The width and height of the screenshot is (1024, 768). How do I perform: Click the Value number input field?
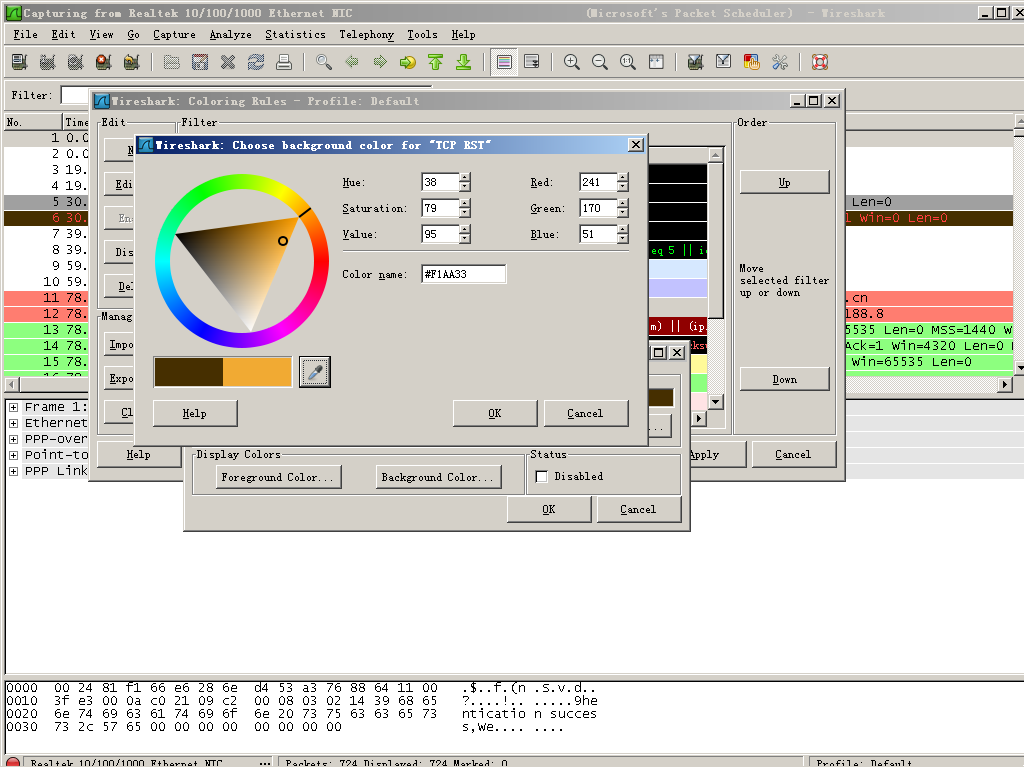(x=440, y=234)
